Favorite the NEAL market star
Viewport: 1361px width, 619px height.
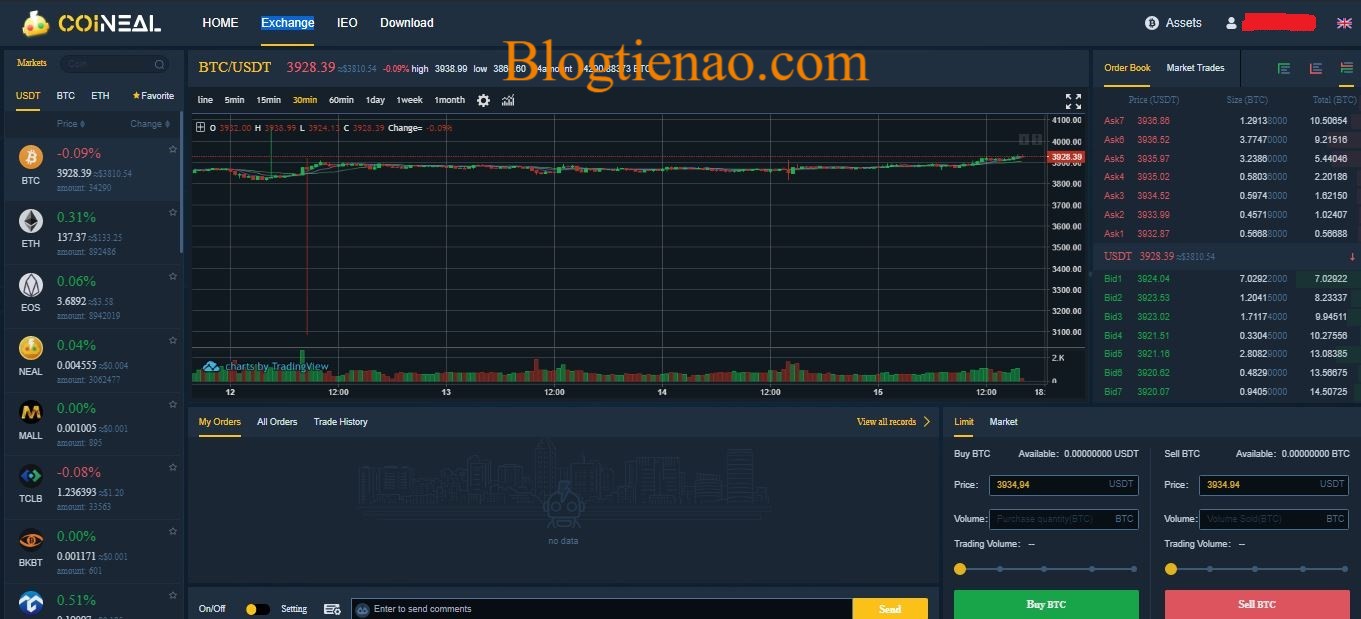tap(173, 341)
